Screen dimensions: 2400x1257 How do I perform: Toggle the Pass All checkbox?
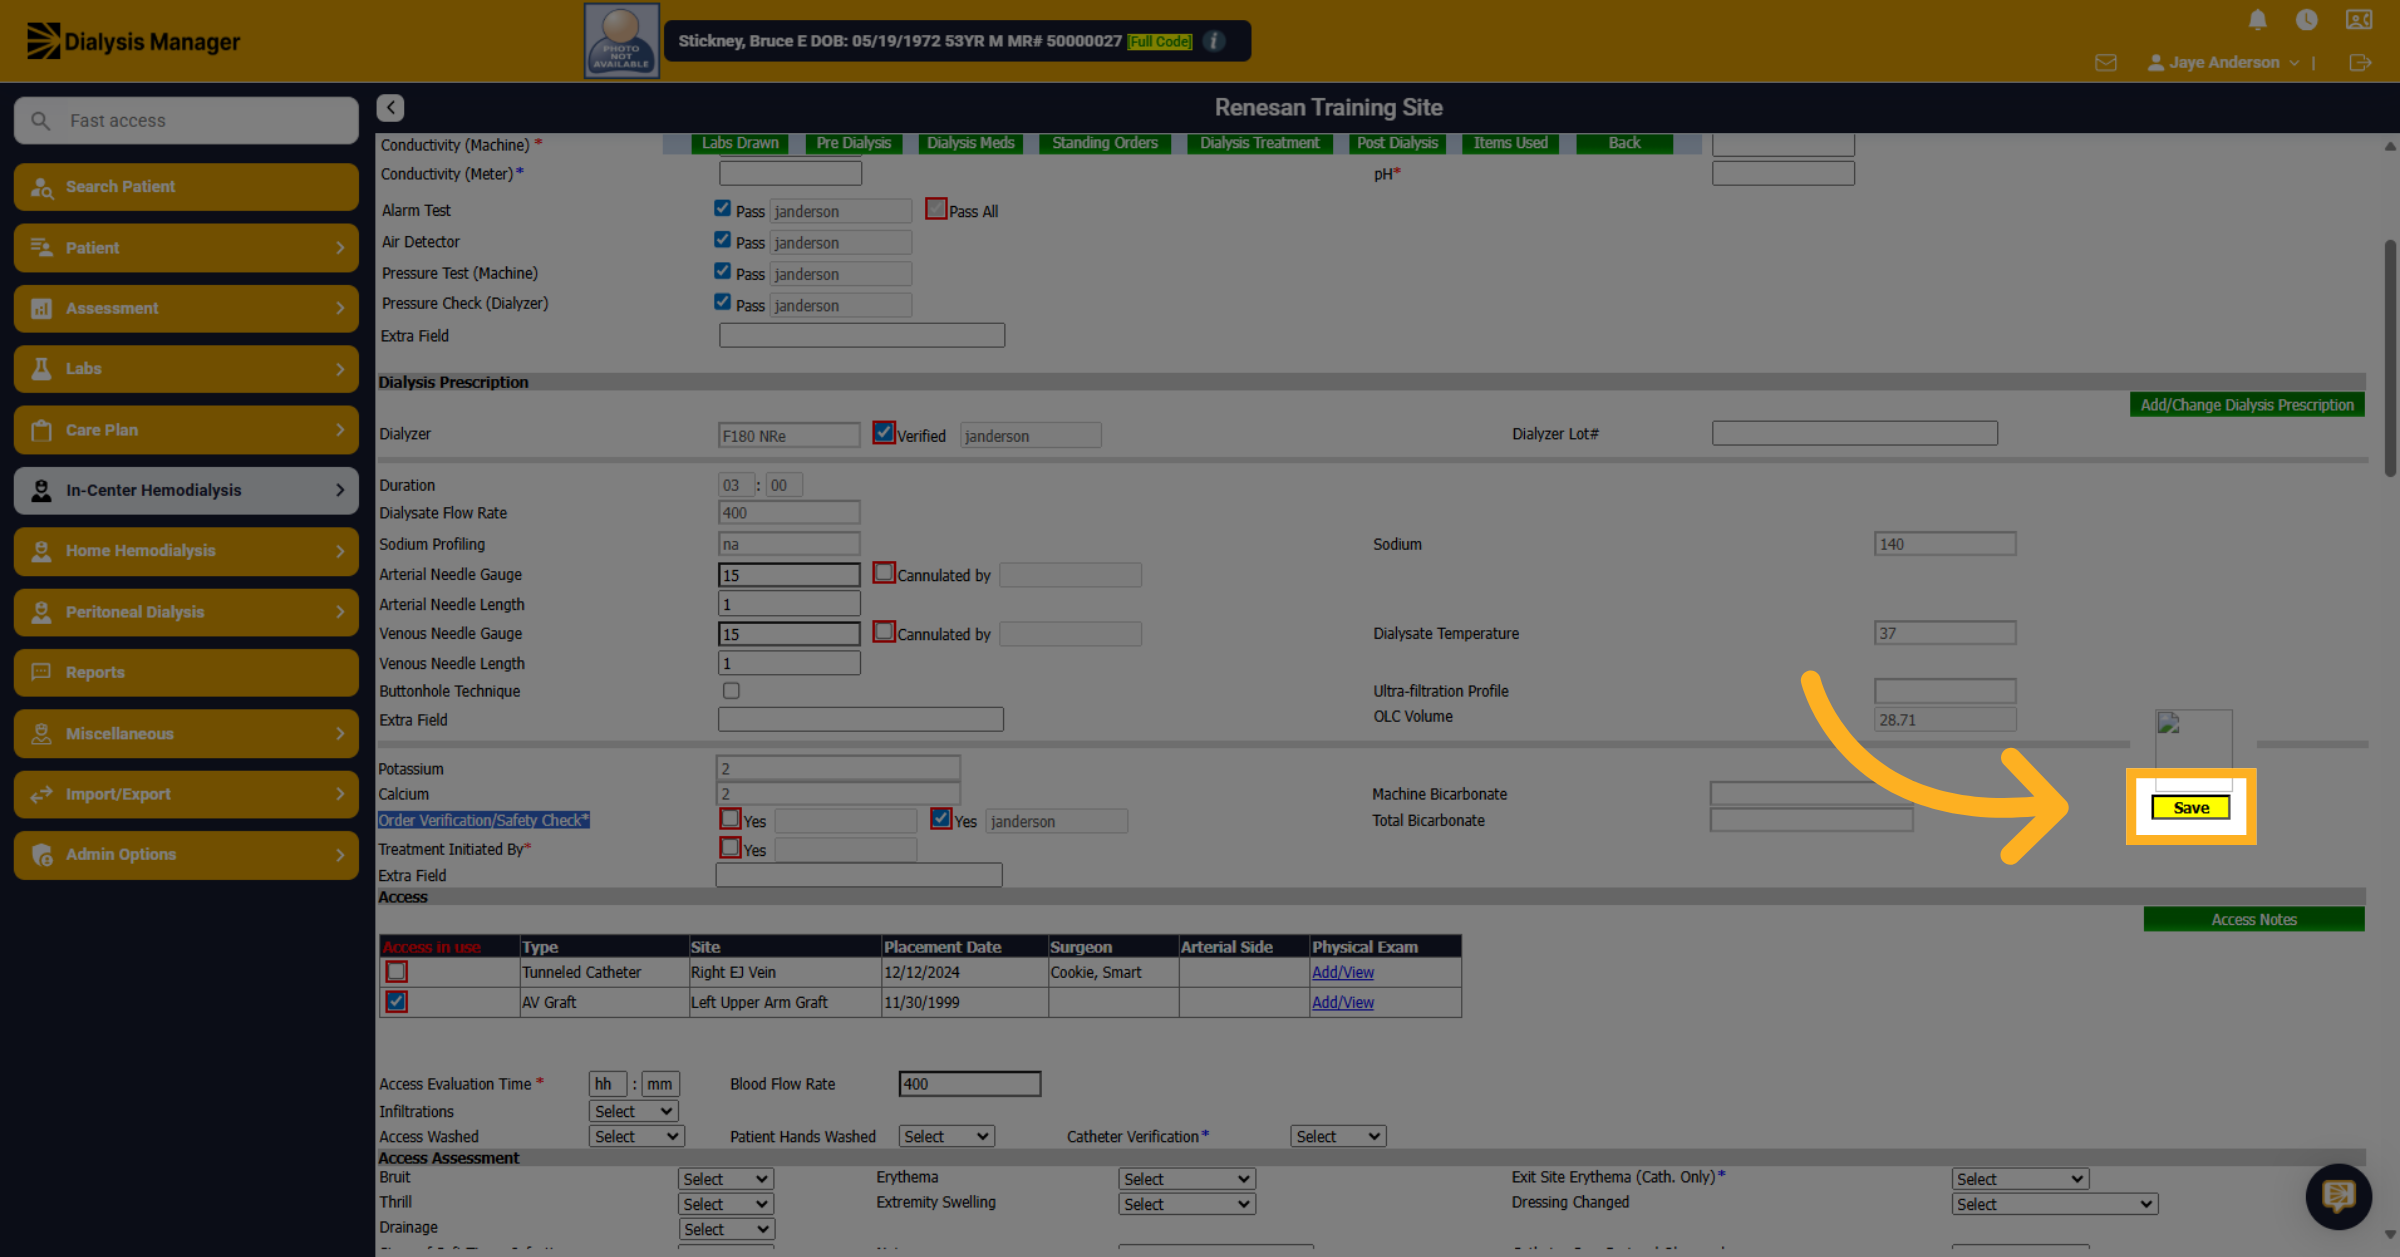coord(936,209)
